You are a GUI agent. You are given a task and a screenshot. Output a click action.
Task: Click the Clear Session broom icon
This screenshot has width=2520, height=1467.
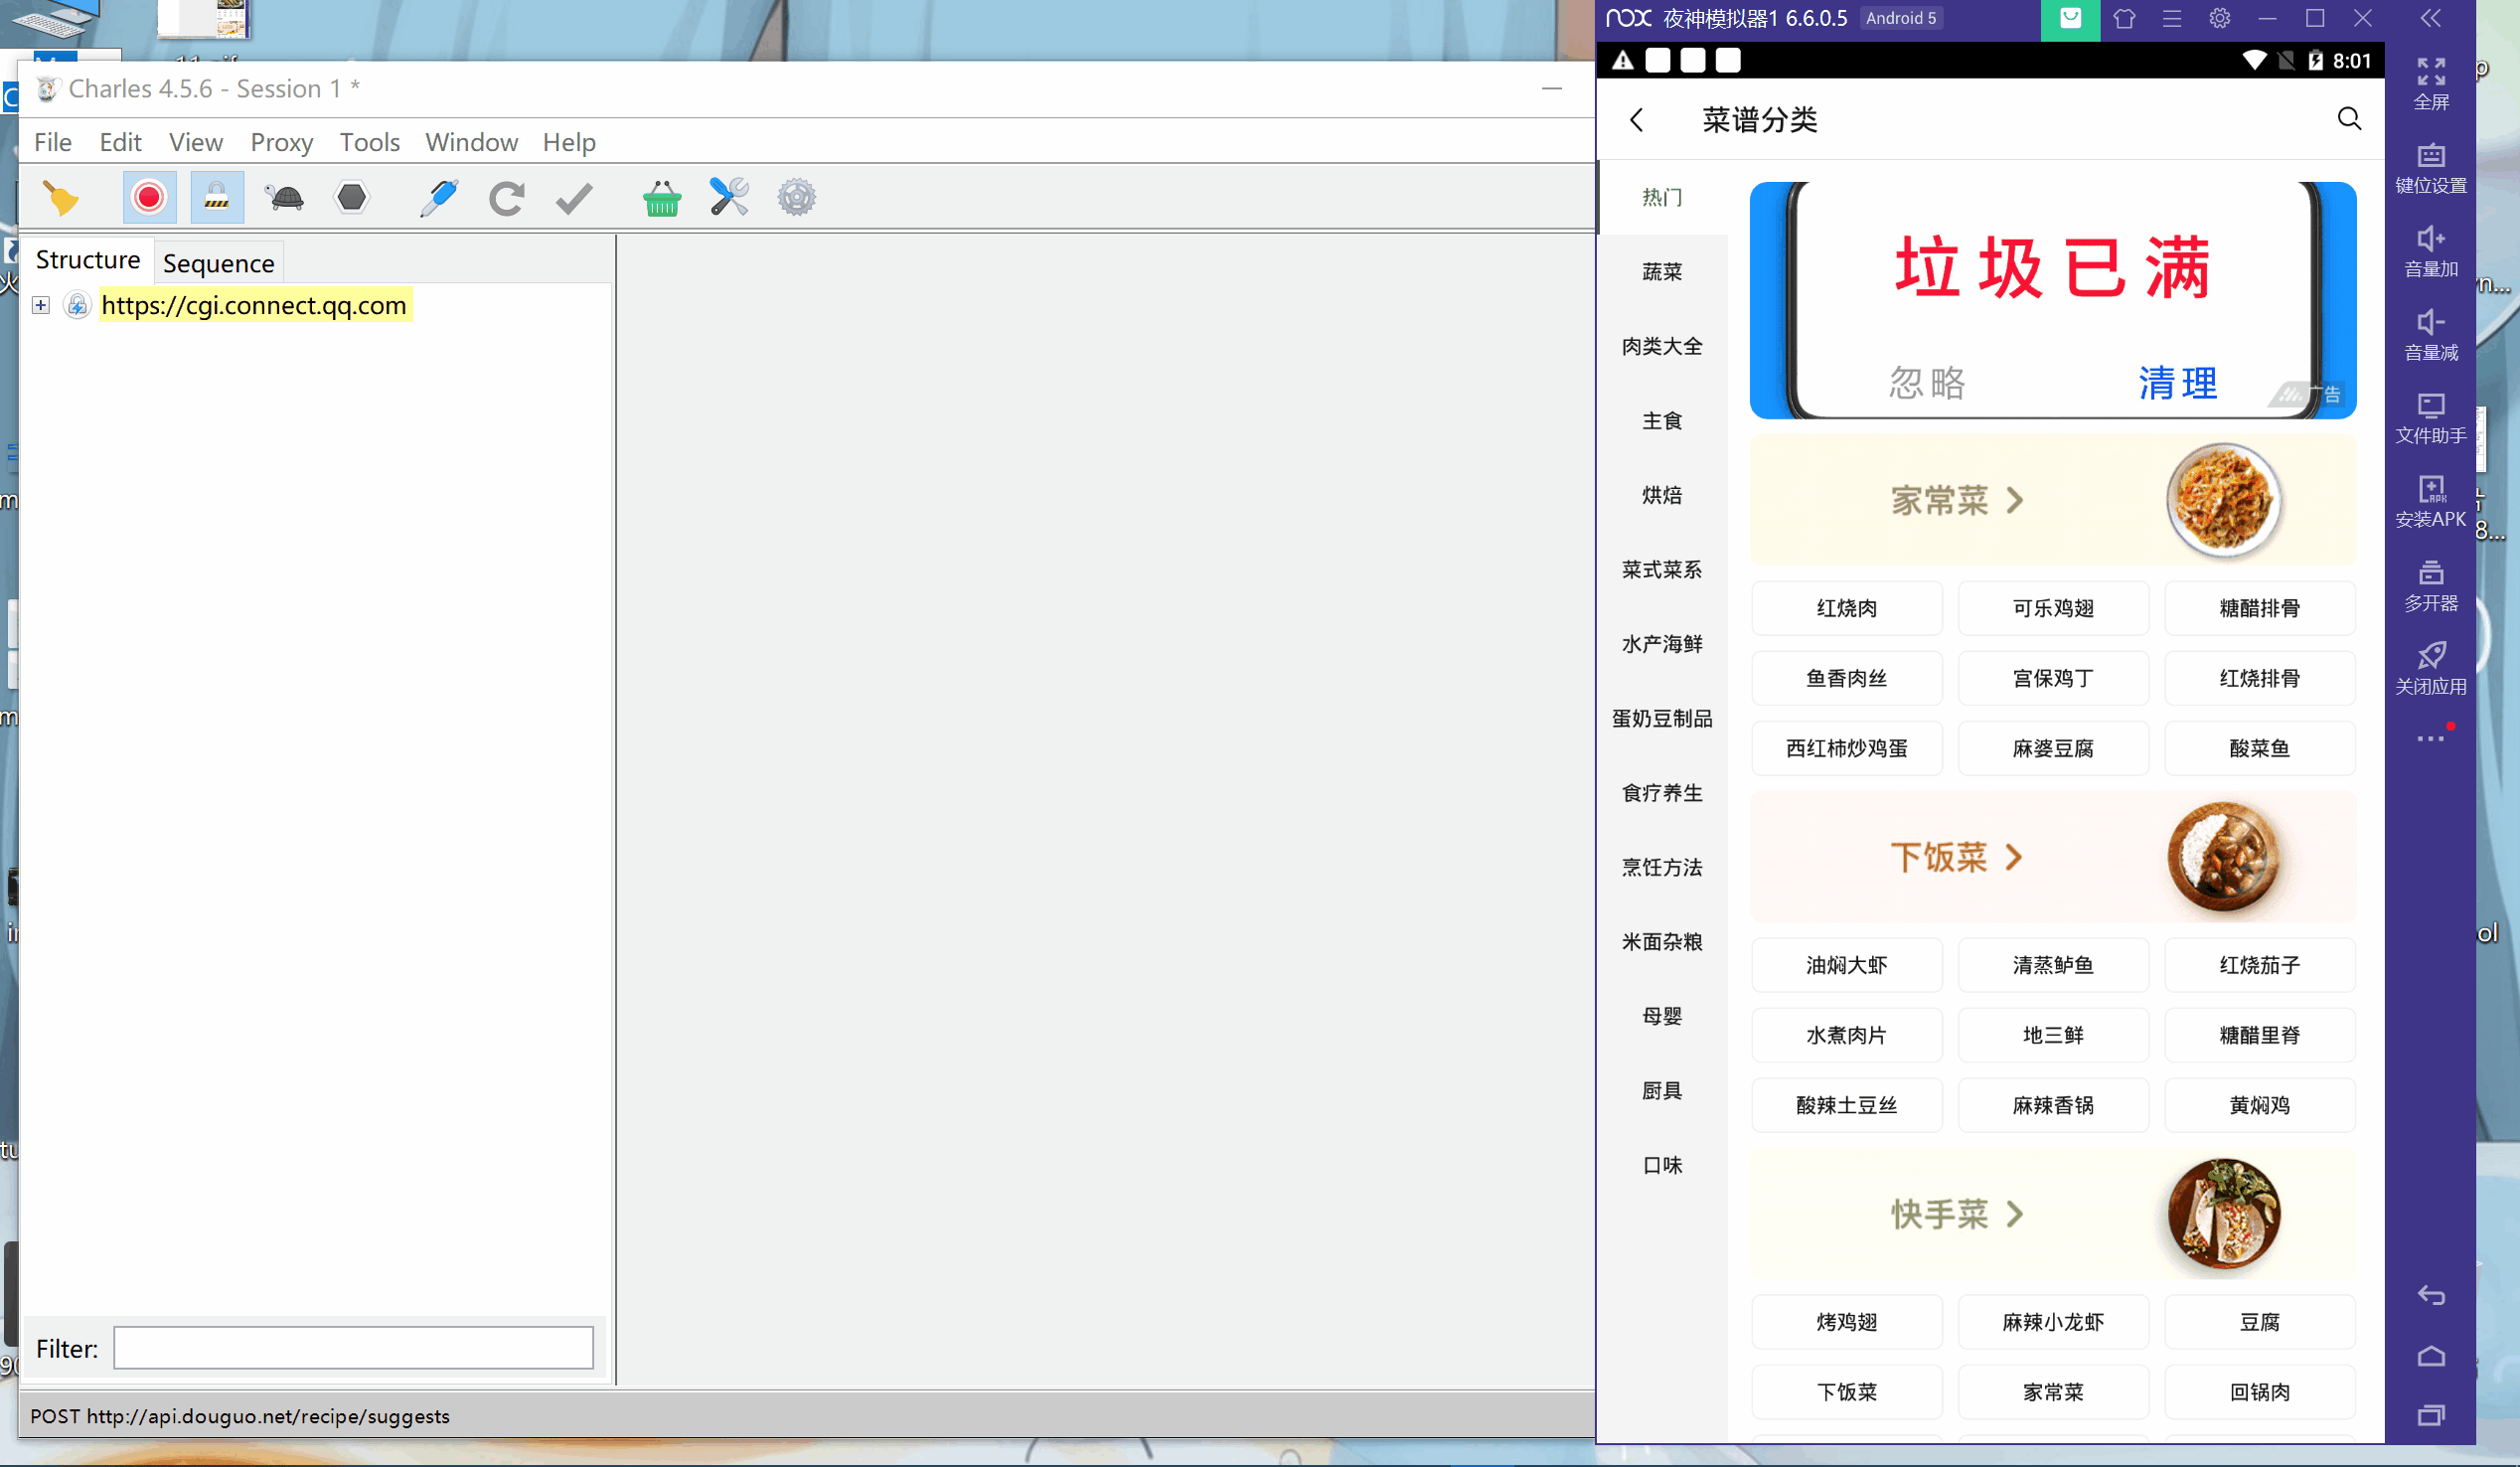(62, 198)
